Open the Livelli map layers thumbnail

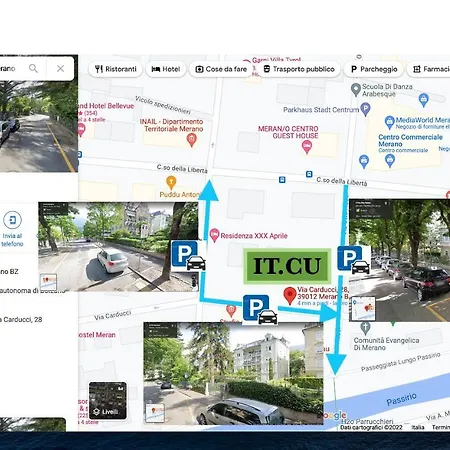pyautogui.click(x=108, y=401)
